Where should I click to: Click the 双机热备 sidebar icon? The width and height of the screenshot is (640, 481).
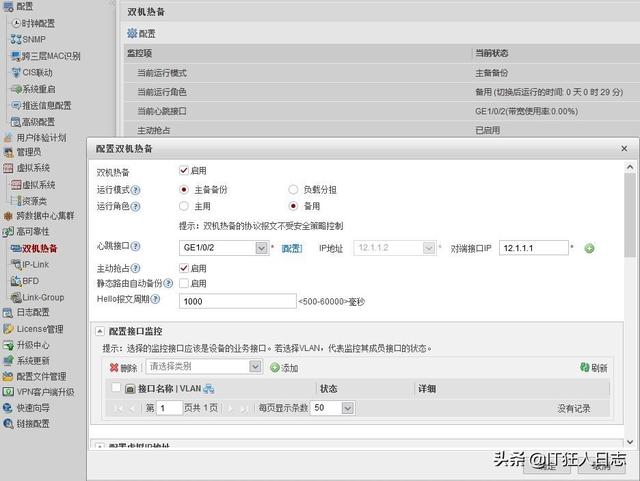coord(16,248)
